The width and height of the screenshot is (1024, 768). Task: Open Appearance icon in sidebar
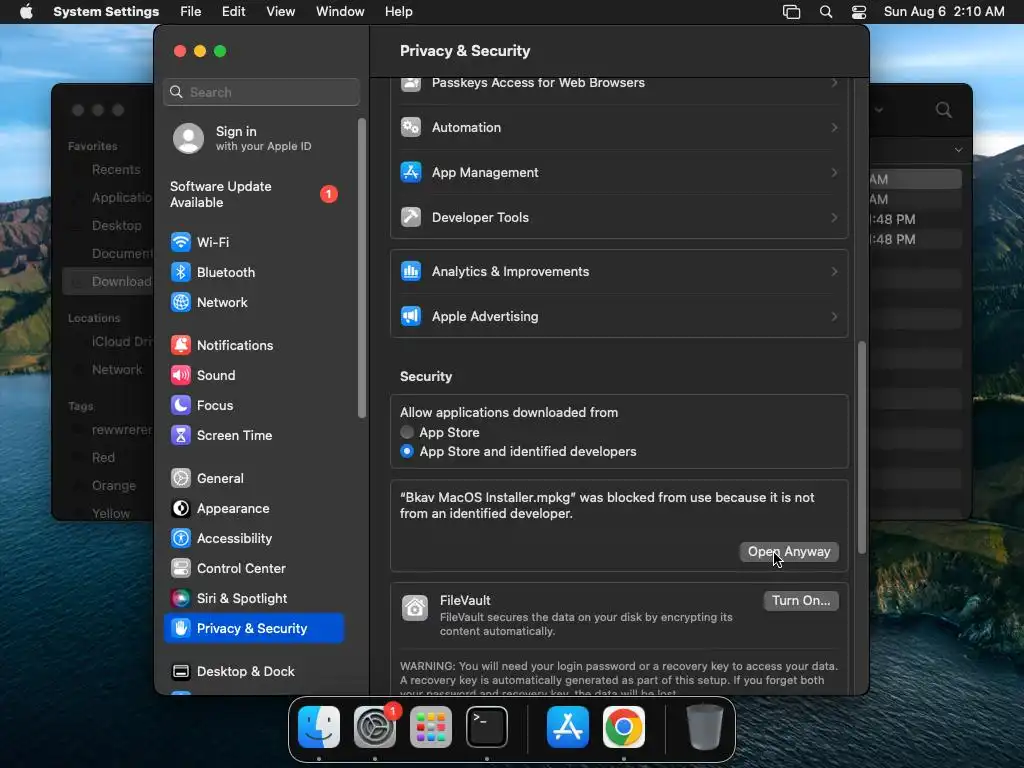click(x=181, y=509)
